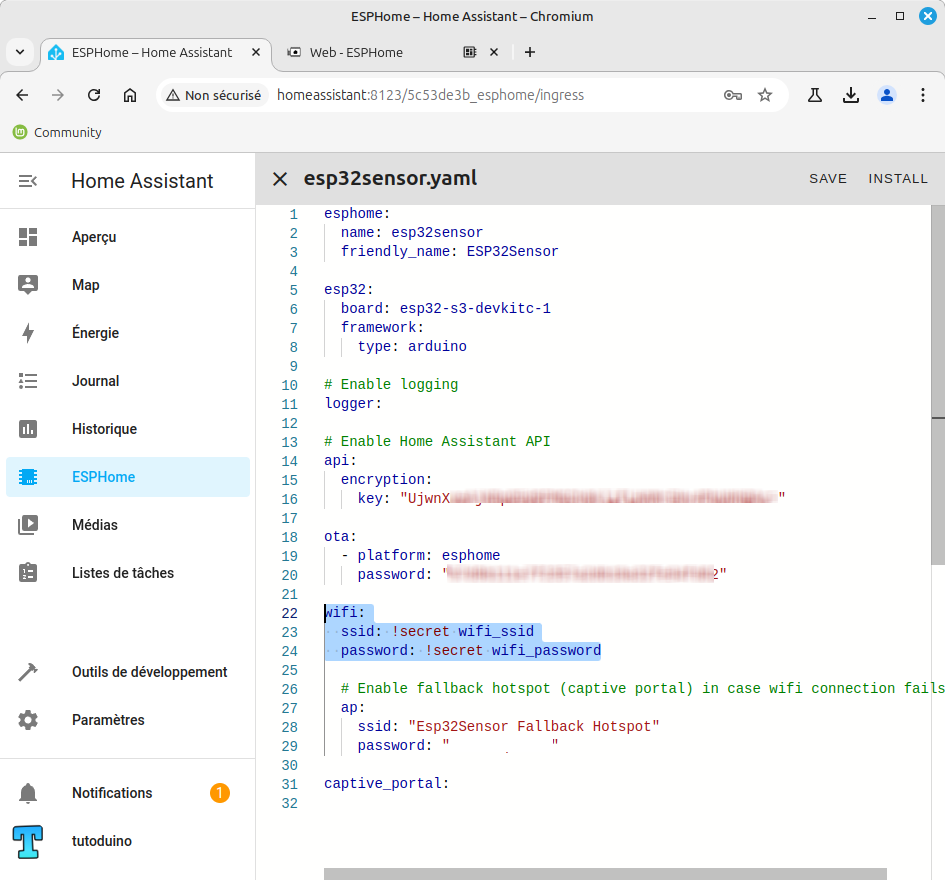Open the Chromium three-dot menu

923,95
